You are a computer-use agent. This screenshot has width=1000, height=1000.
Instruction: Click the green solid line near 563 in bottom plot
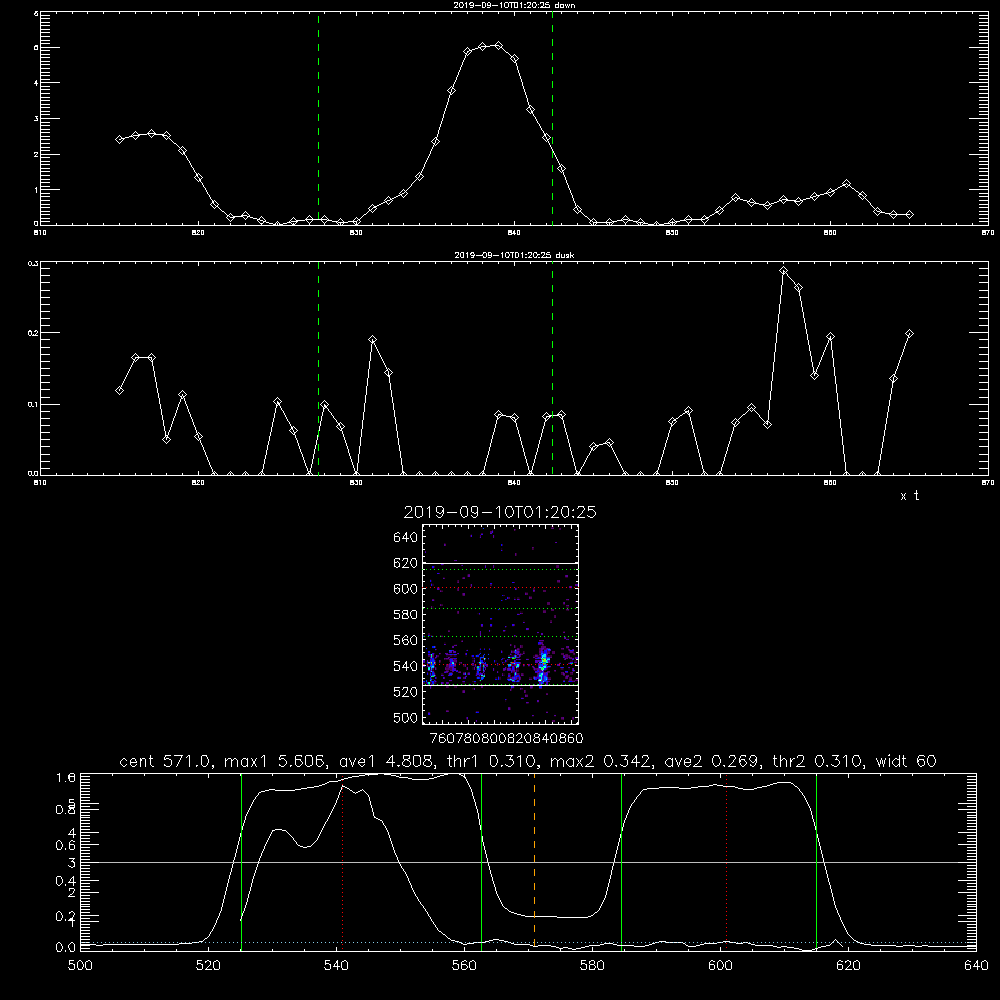pos(482,861)
